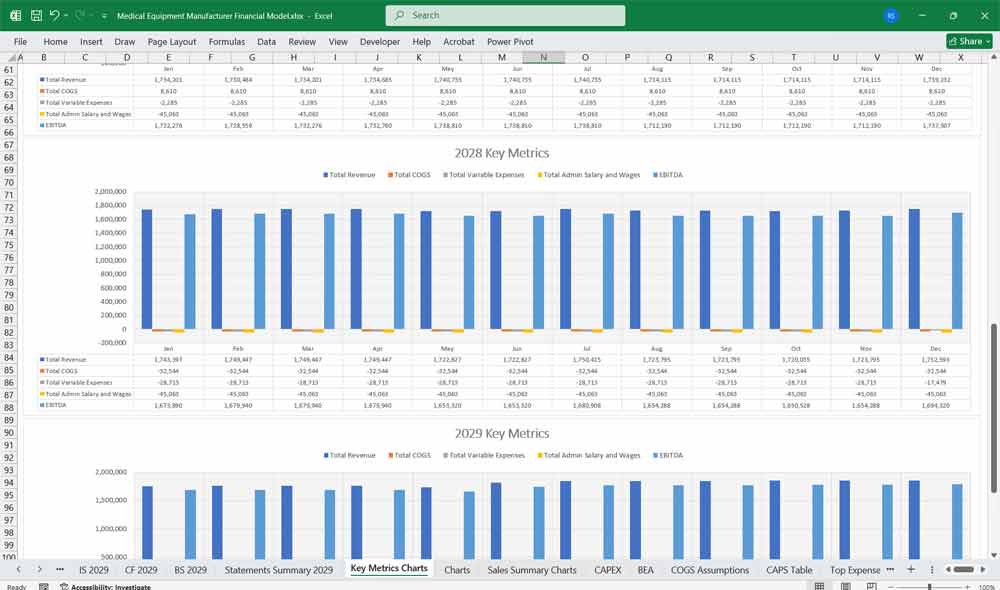Click the Undo arrow icon
1000x590 pixels.
coord(54,16)
